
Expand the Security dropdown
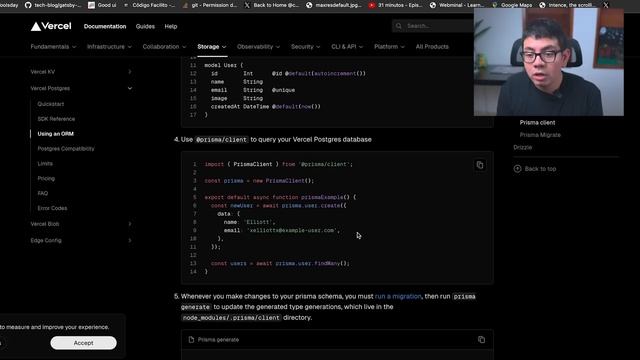305,47
